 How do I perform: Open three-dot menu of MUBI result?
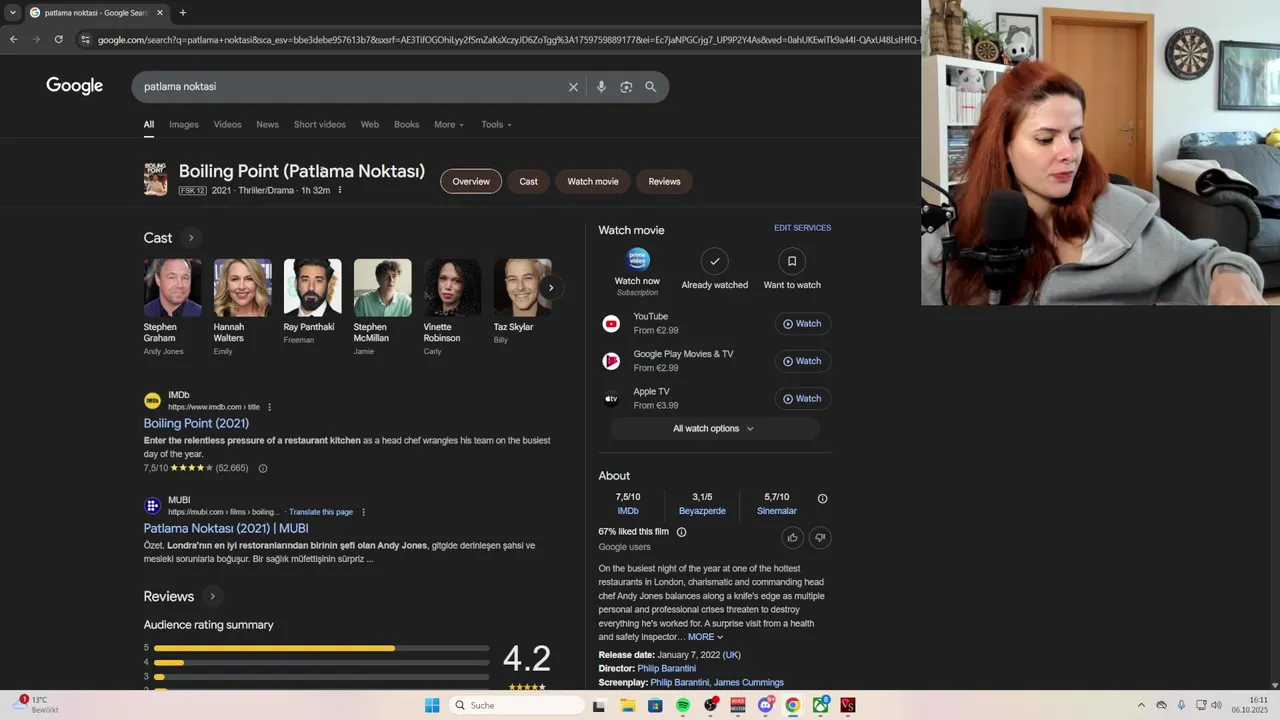tap(363, 512)
